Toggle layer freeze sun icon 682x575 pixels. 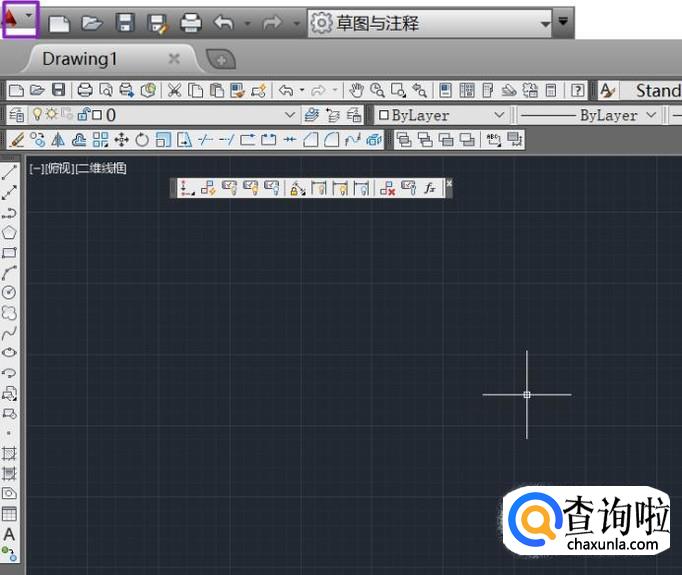click(x=51, y=115)
